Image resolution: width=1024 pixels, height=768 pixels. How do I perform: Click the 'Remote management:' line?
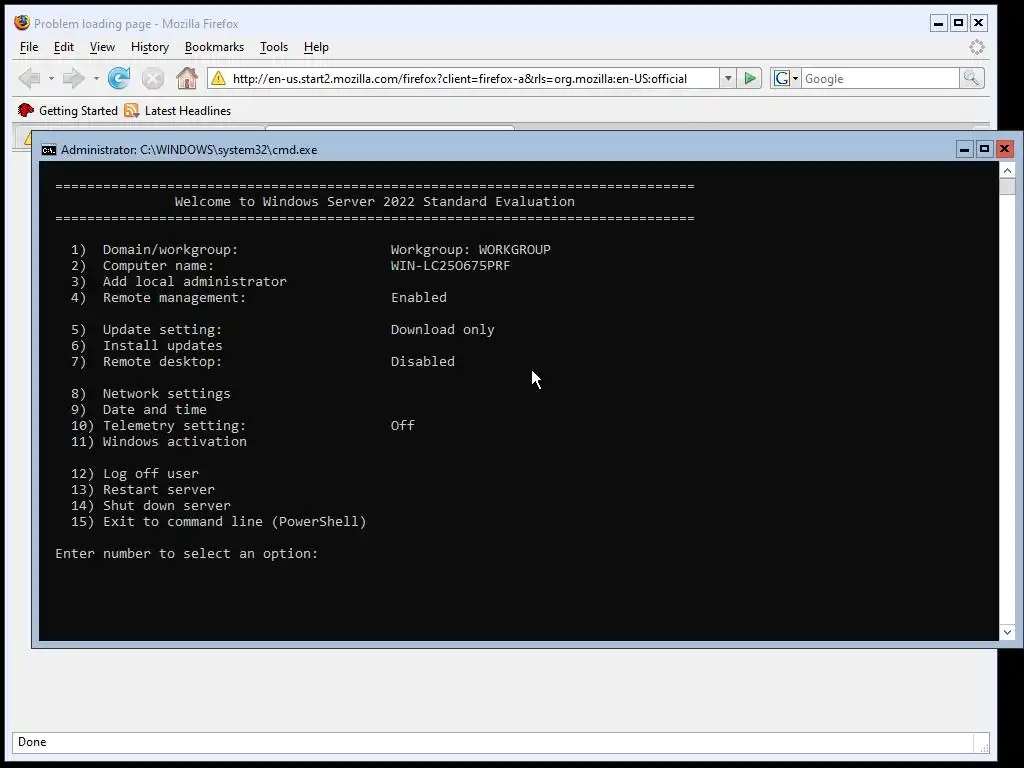pos(174,298)
